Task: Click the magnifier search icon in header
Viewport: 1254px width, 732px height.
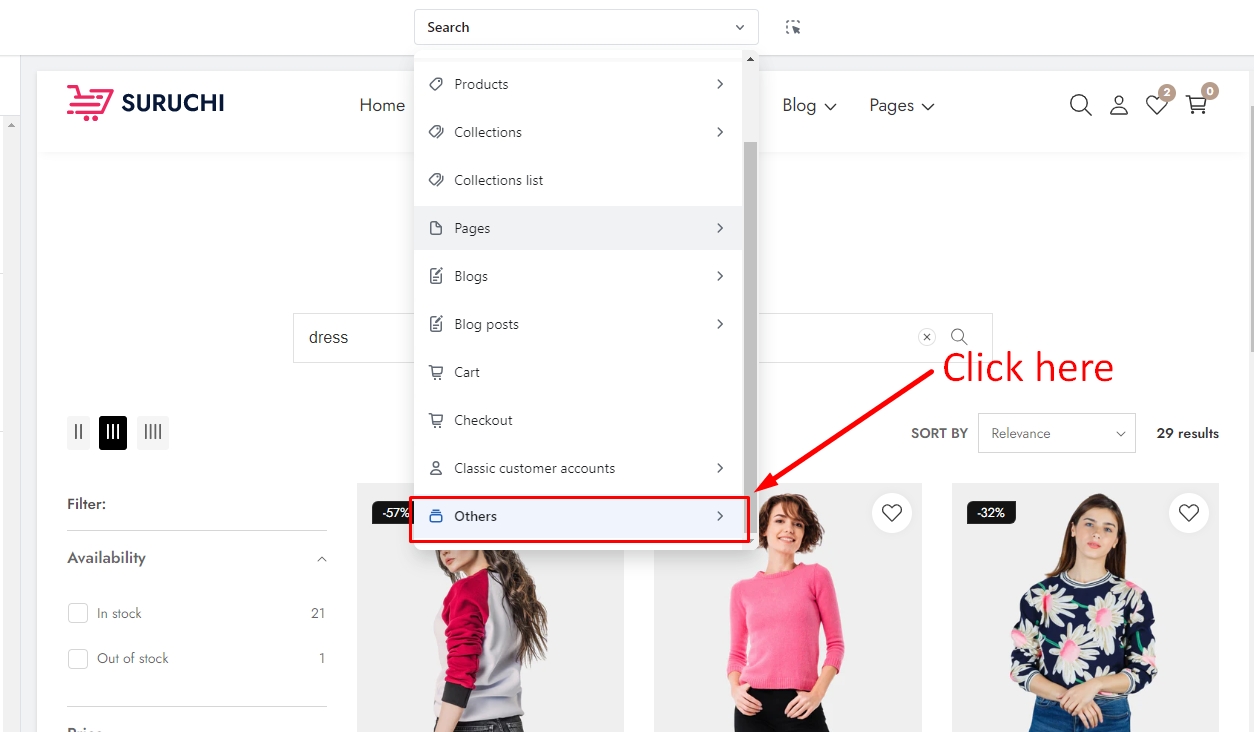Action: pyautogui.click(x=1080, y=105)
